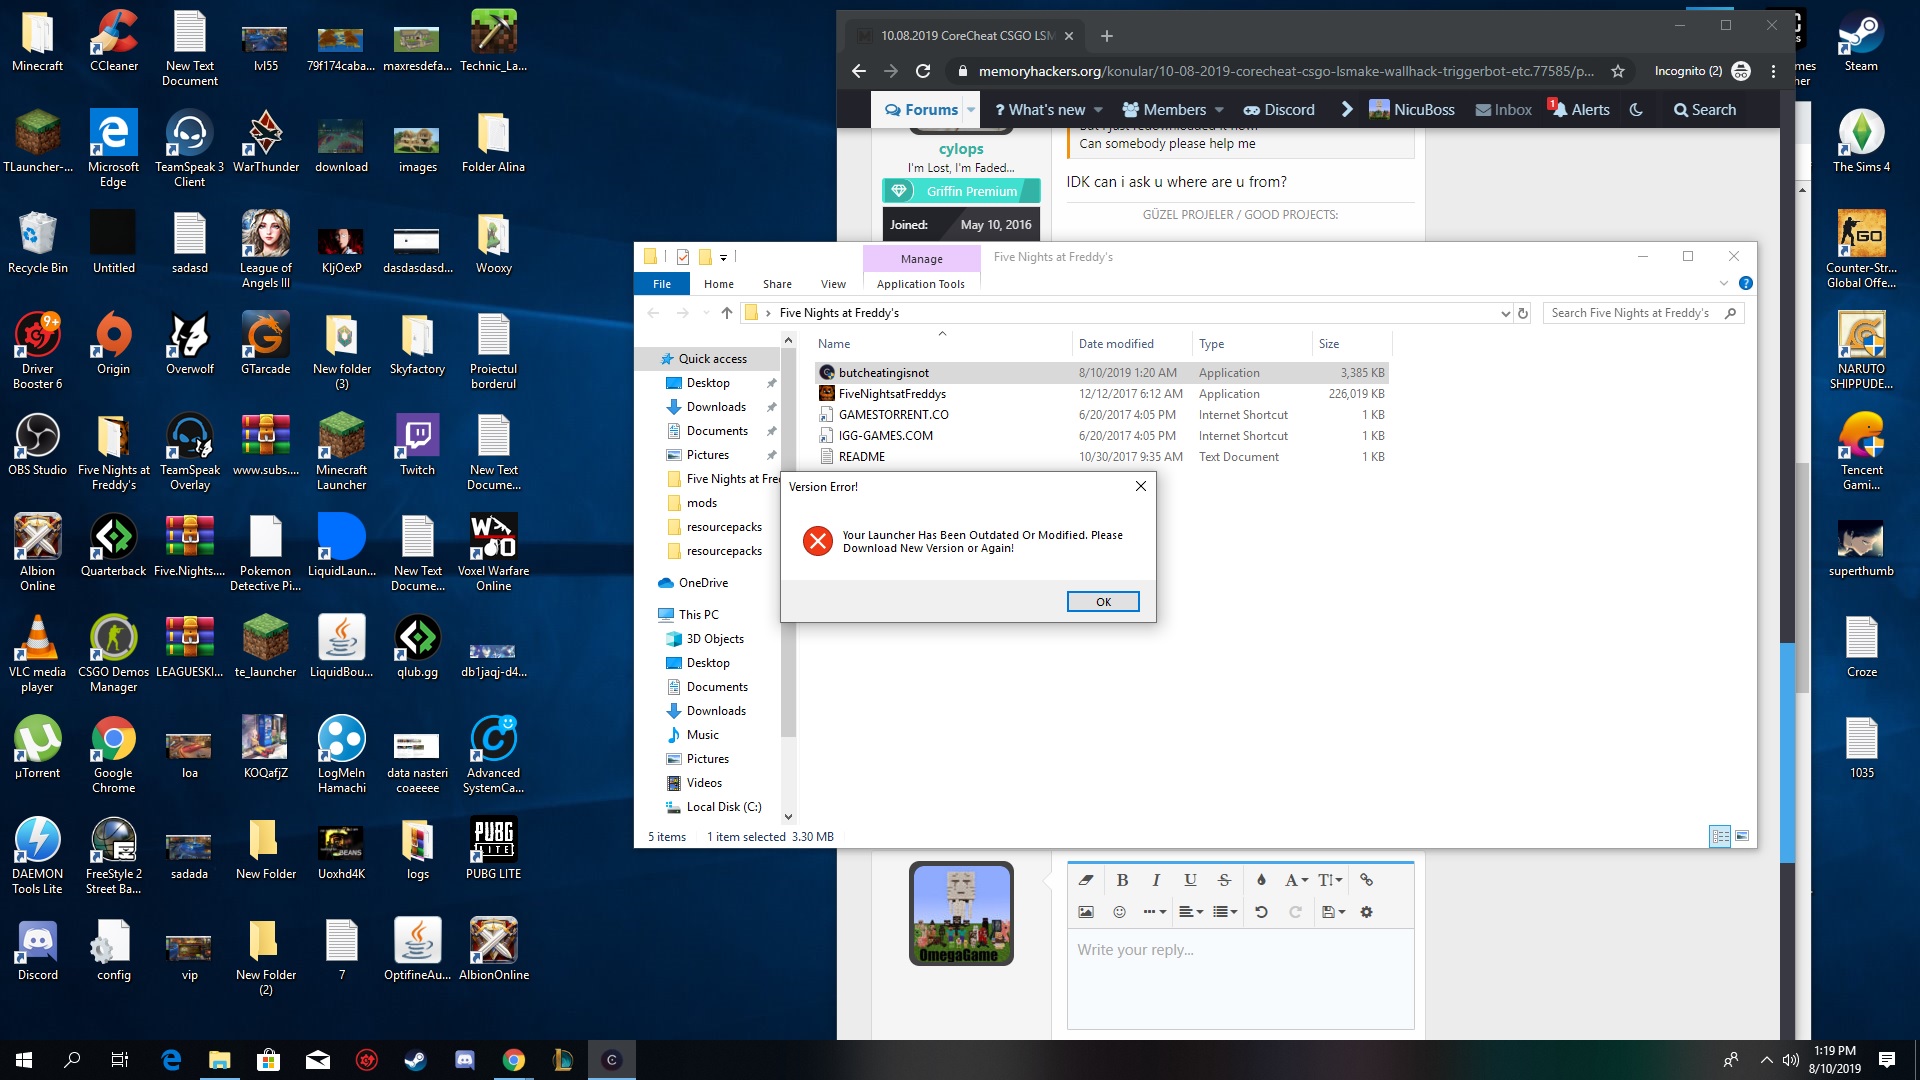Close the Version Error dialog
The width and height of the screenshot is (1920, 1080).
[1140, 486]
